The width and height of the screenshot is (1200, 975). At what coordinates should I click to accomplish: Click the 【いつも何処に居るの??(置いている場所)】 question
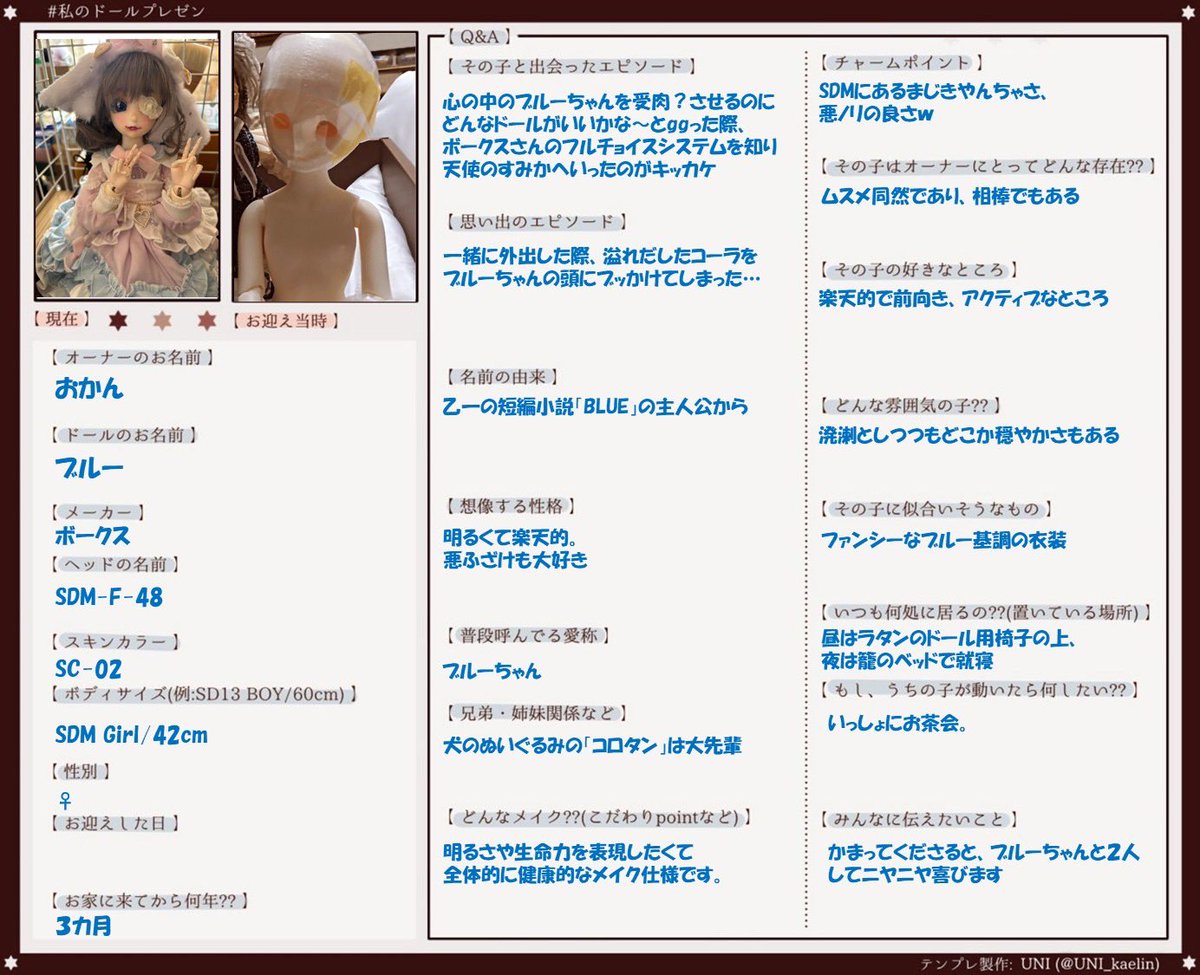[986, 612]
